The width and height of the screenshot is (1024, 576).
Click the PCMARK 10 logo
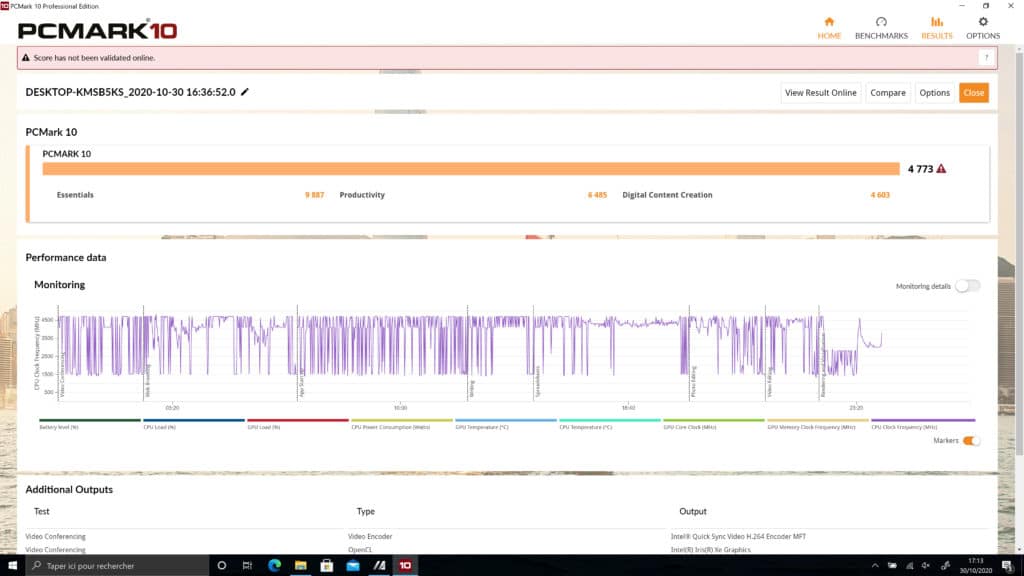point(98,30)
